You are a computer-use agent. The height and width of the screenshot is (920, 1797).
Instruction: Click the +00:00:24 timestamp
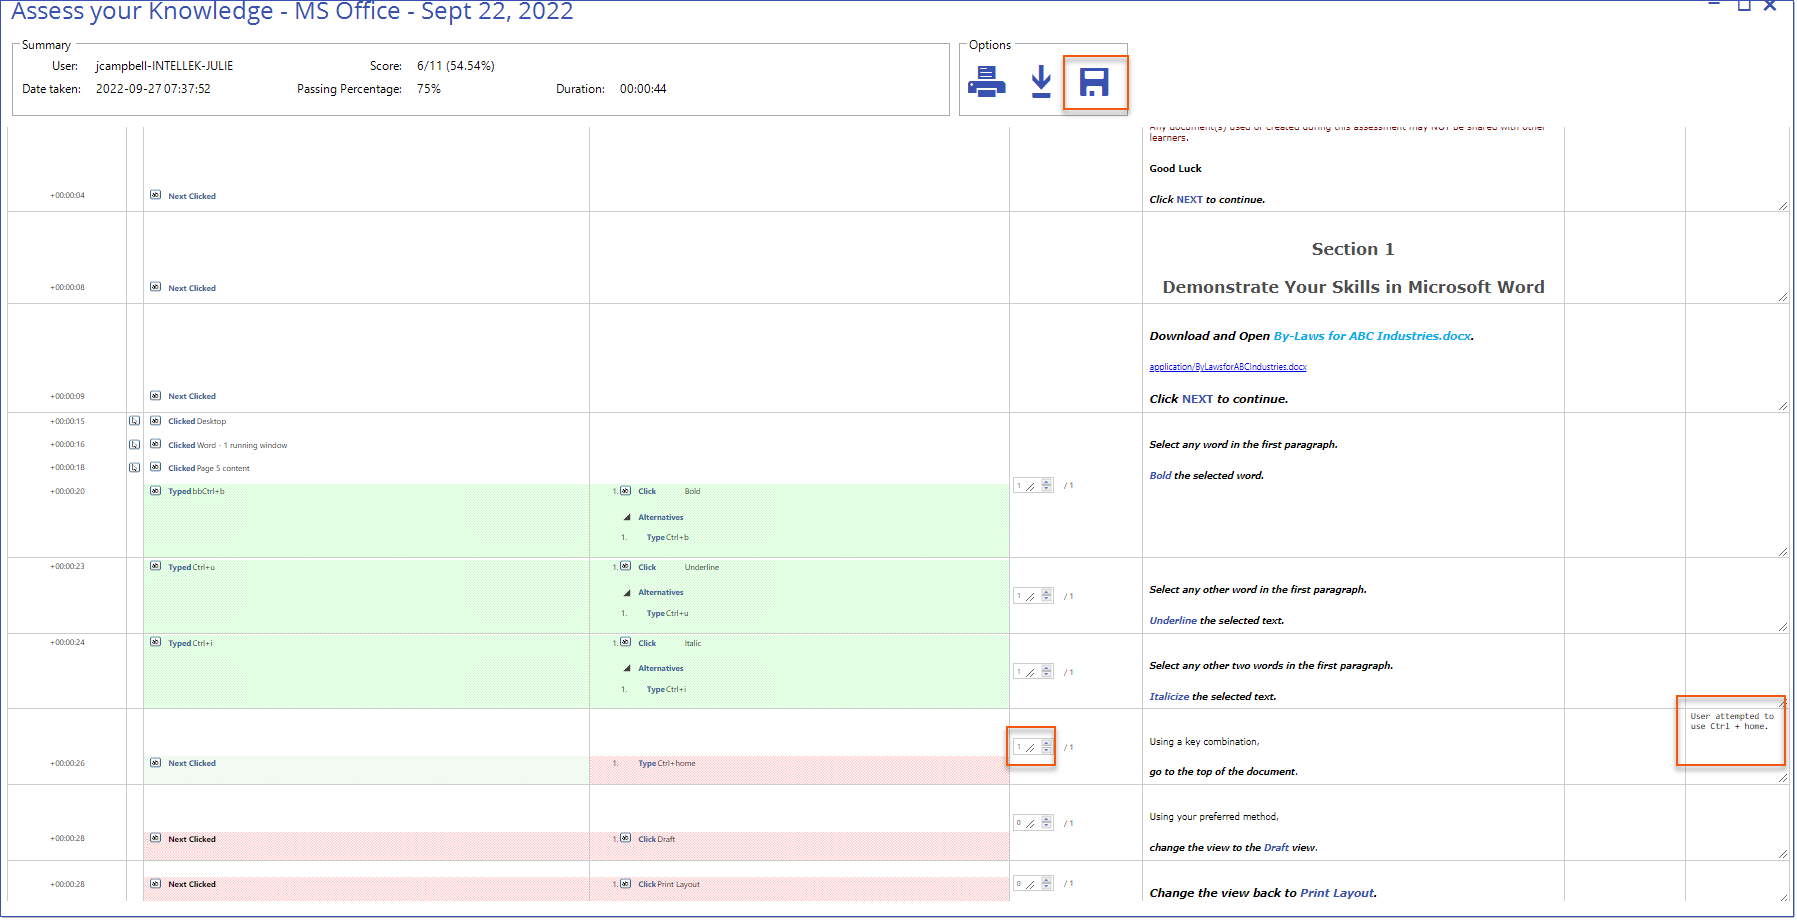67,642
